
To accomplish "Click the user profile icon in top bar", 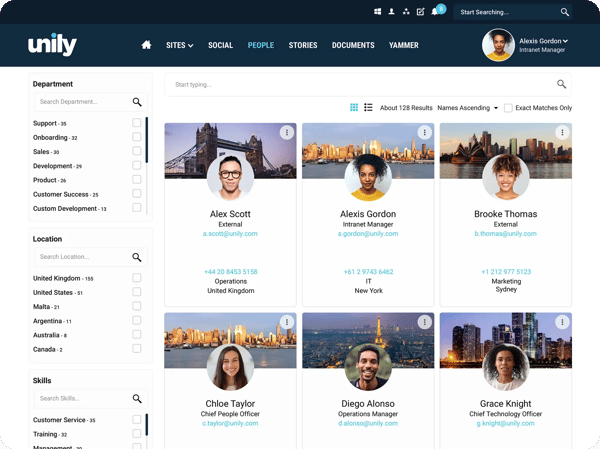I will (x=391, y=12).
